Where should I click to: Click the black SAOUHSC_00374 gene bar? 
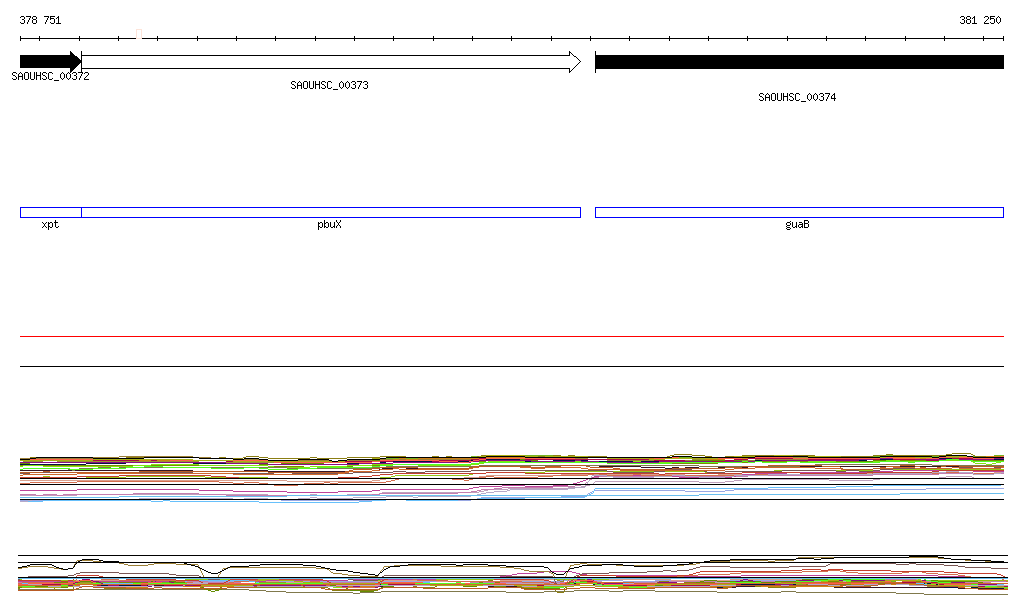point(798,62)
